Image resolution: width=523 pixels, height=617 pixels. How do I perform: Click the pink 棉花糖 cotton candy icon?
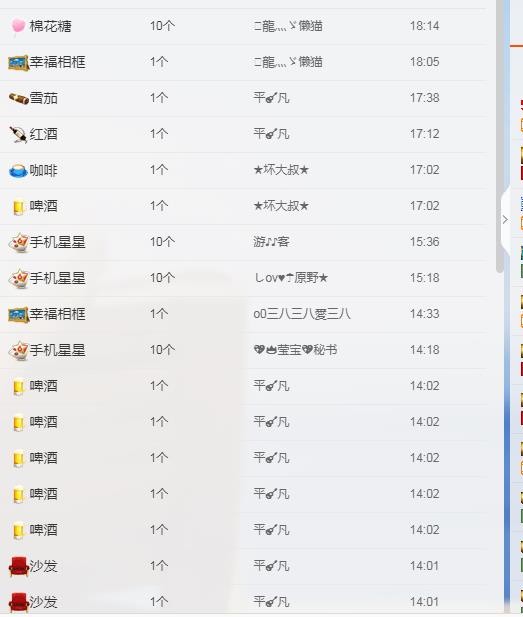click(18, 26)
